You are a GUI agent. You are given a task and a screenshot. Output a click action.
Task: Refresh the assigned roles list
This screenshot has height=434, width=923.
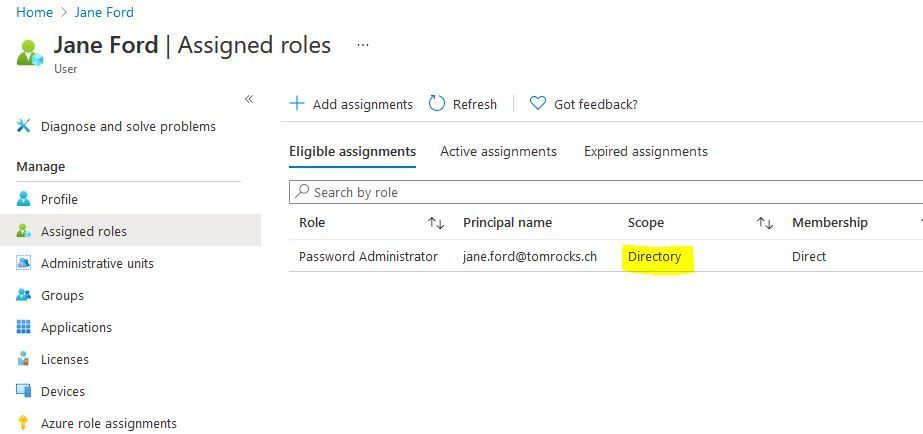(463, 104)
